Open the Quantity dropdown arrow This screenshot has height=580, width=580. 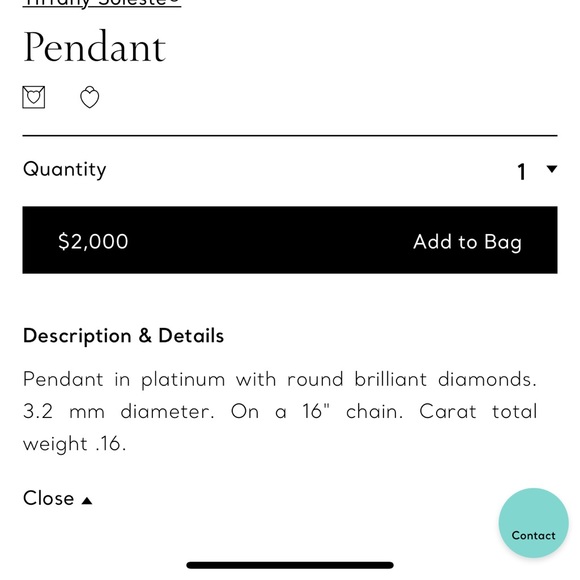(x=552, y=169)
